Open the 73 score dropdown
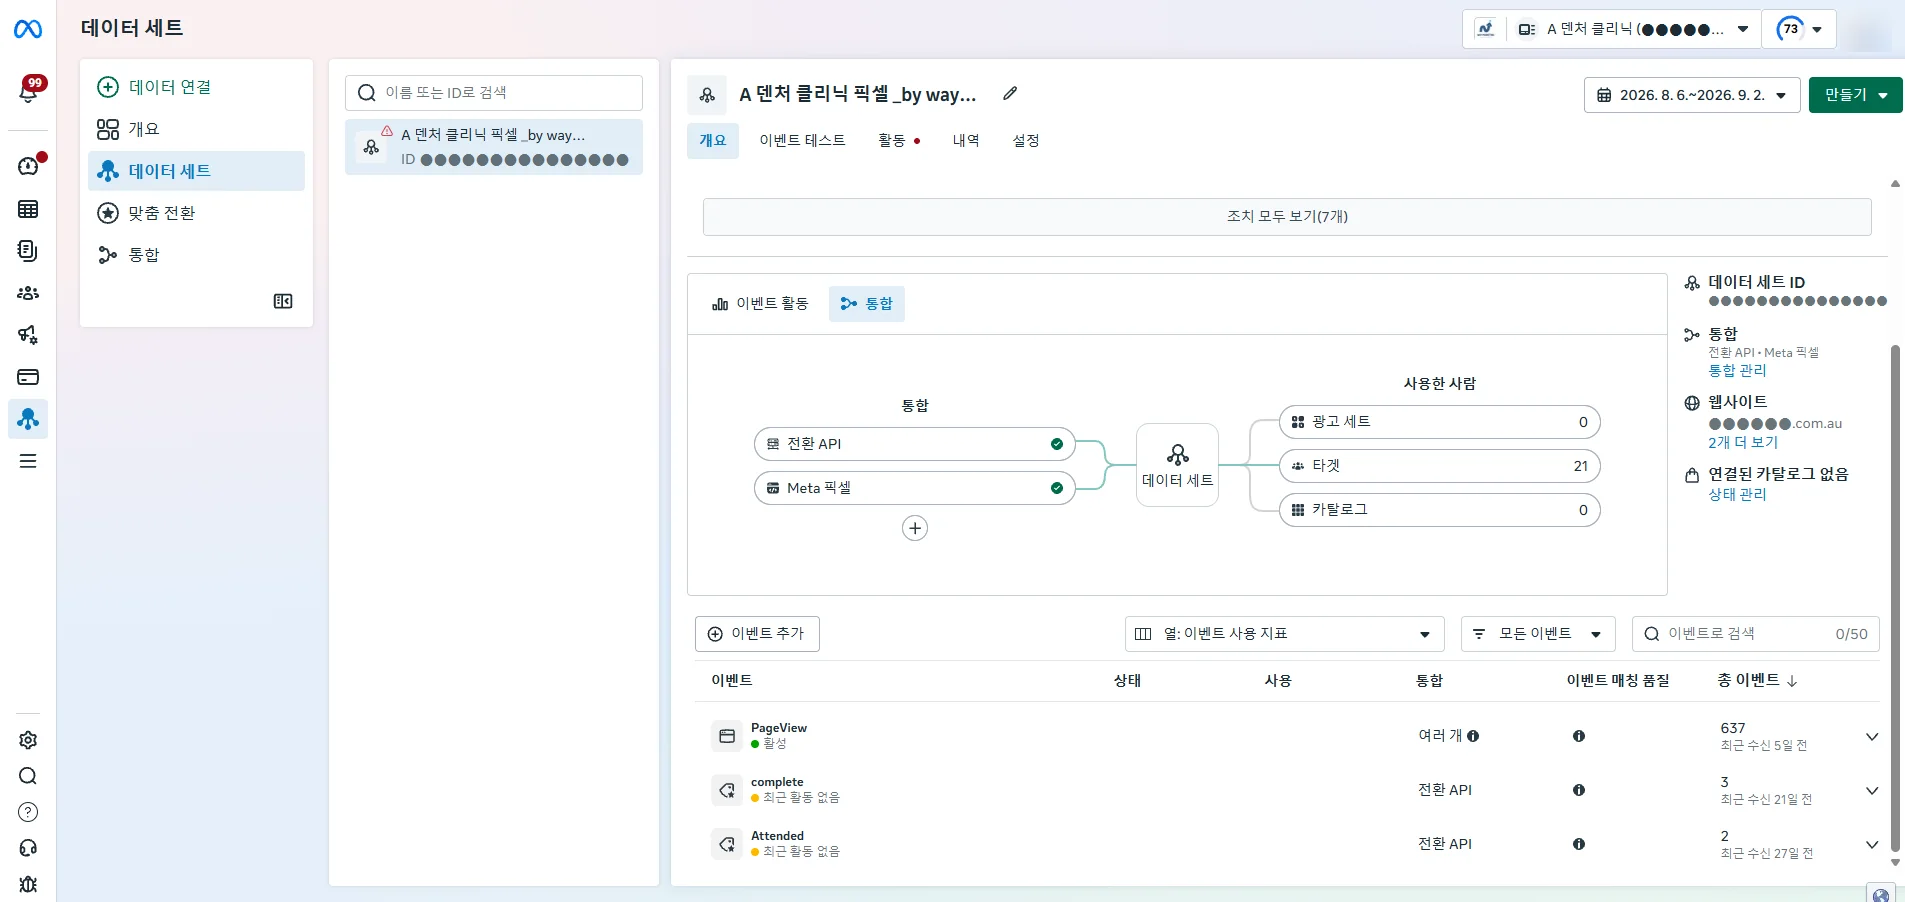This screenshot has width=1905, height=902. click(x=1799, y=29)
